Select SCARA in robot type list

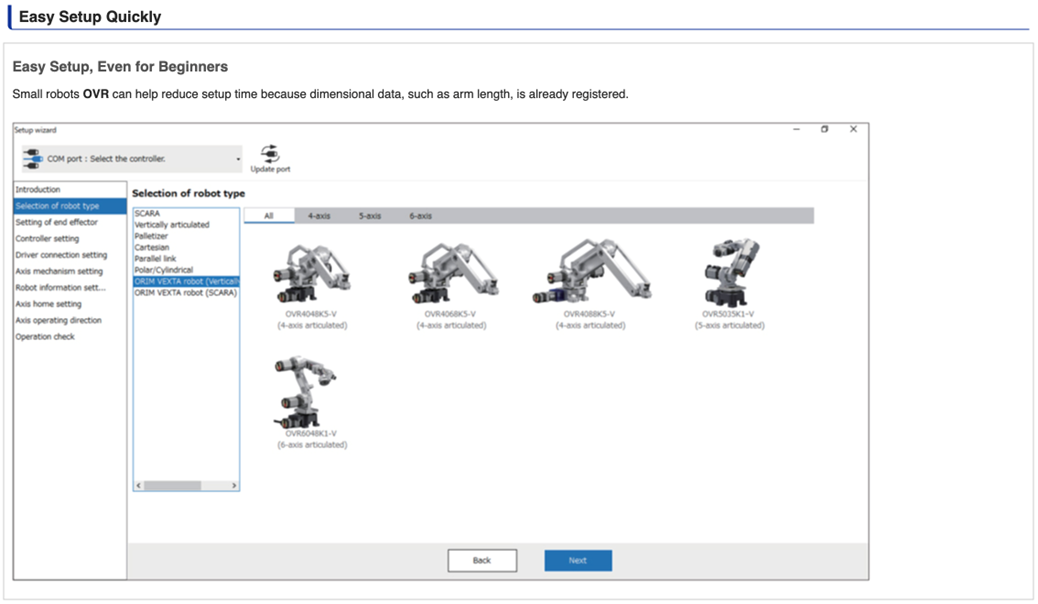click(147, 214)
